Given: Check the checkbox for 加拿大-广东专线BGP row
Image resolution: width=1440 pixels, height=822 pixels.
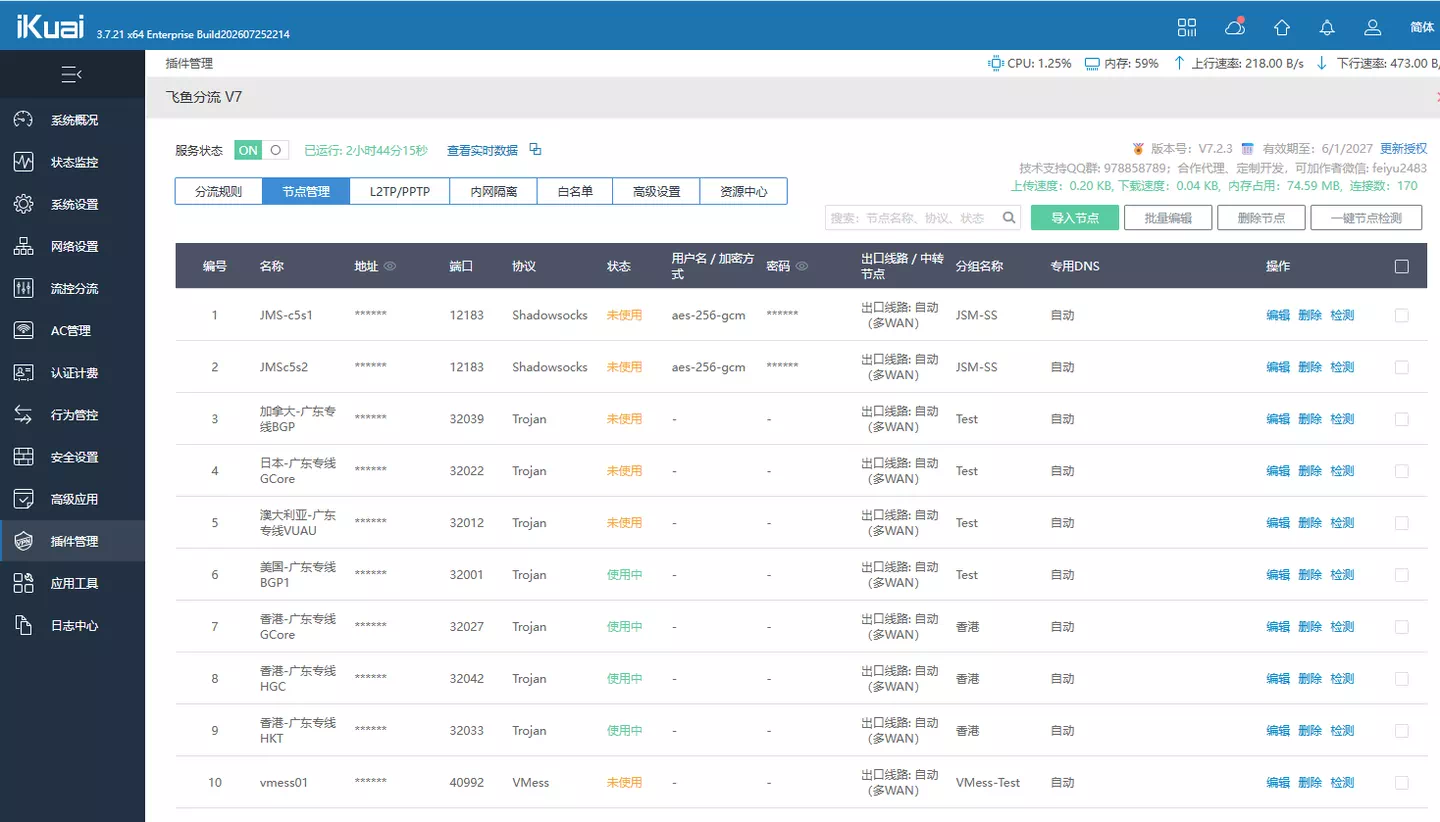Looking at the screenshot, I should [1401, 419].
